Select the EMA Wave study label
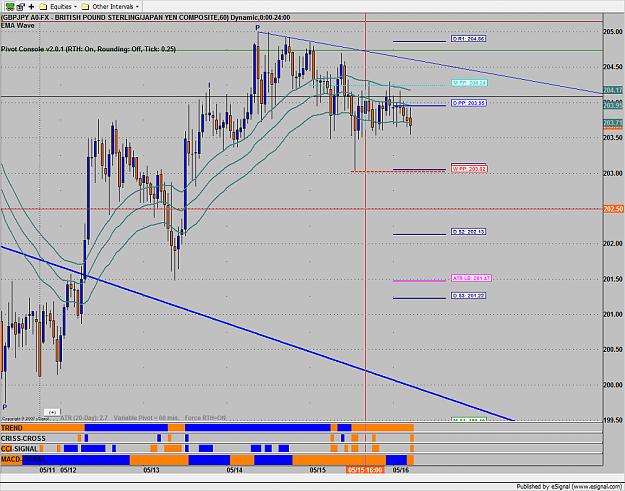This screenshot has height=491, width=625. click(x=18, y=26)
